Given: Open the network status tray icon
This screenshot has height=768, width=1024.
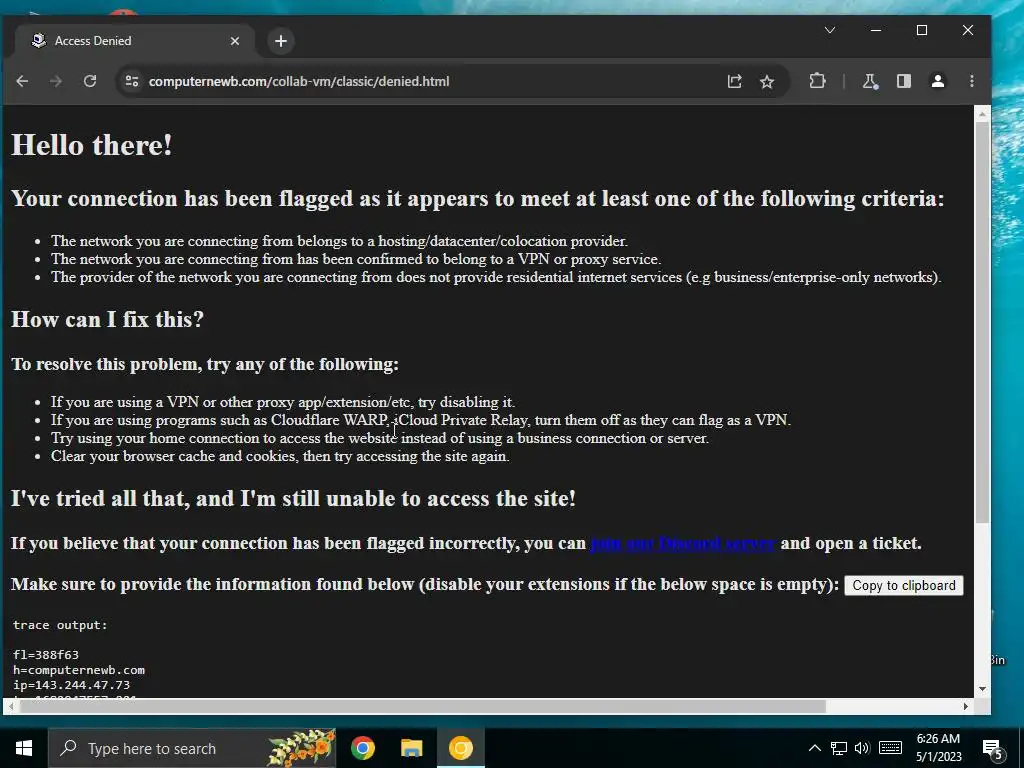Looking at the screenshot, I should [839, 748].
